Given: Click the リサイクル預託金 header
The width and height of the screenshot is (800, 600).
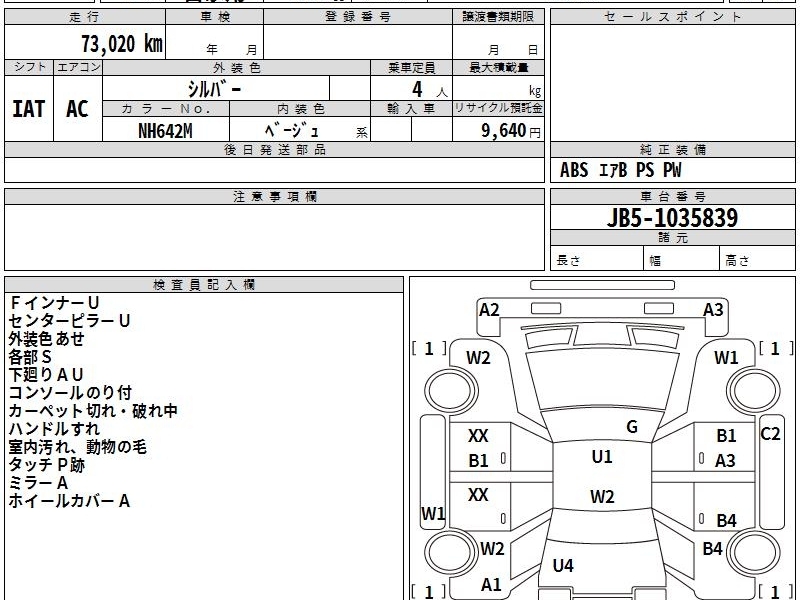Looking at the screenshot, I should click(x=498, y=109).
